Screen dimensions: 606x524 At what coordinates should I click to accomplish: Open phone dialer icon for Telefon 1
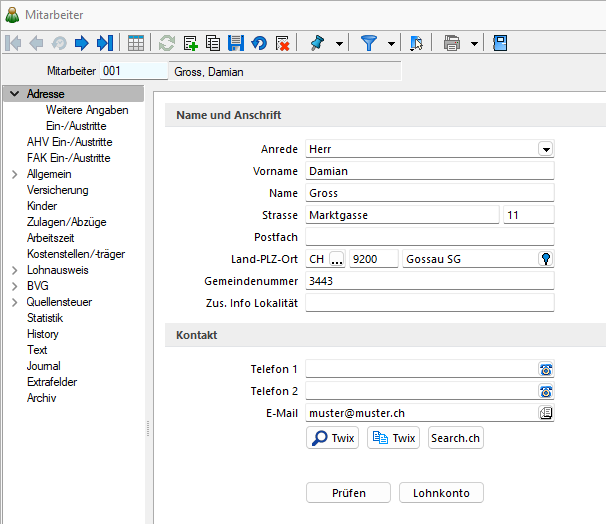(x=546, y=369)
